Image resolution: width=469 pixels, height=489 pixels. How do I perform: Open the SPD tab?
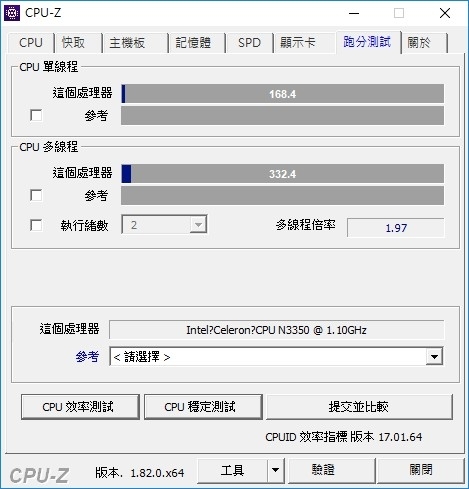tap(249, 43)
